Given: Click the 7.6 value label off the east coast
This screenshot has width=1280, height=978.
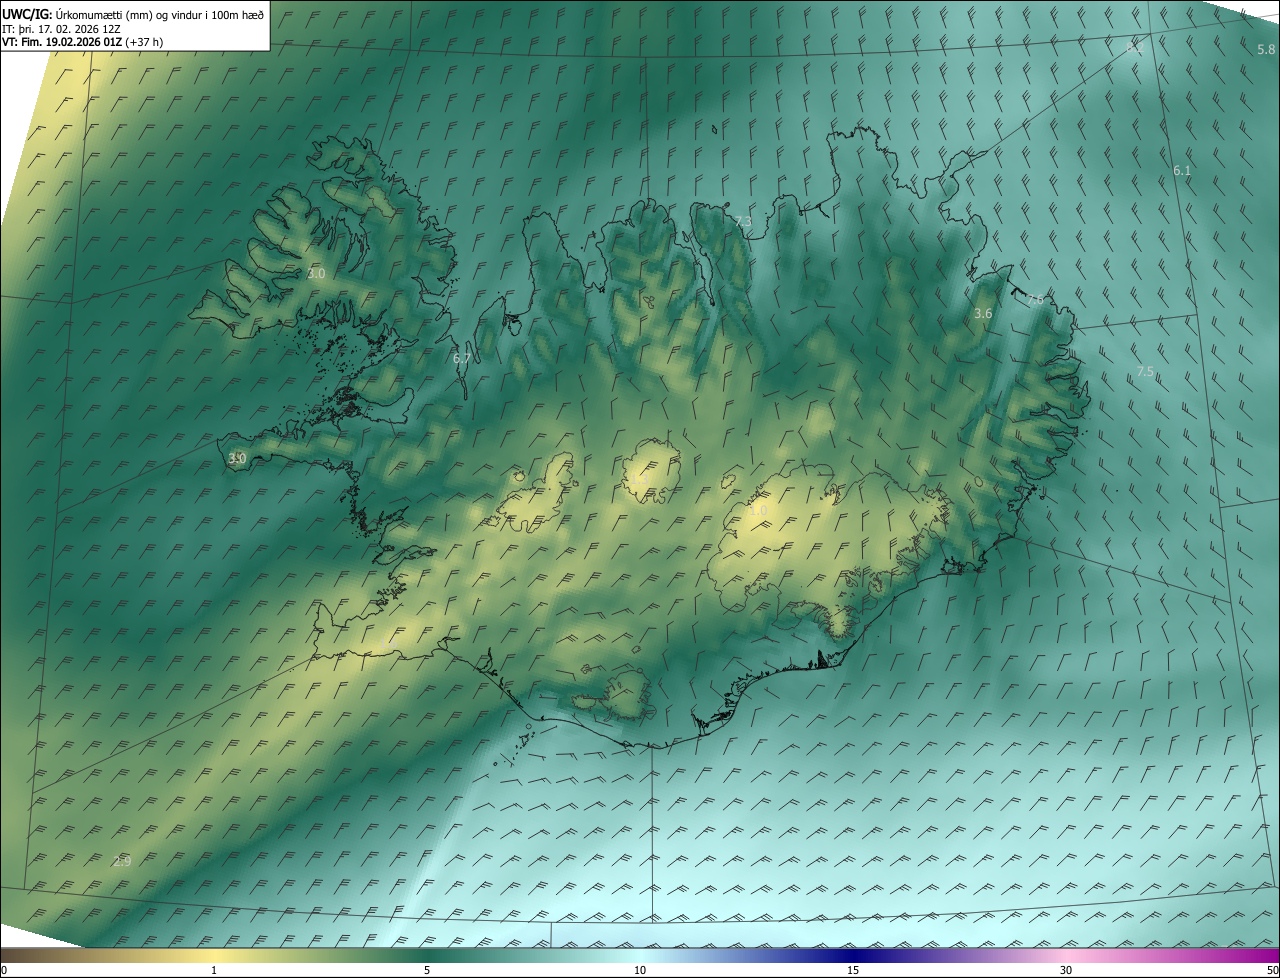Looking at the screenshot, I should click(1035, 300).
